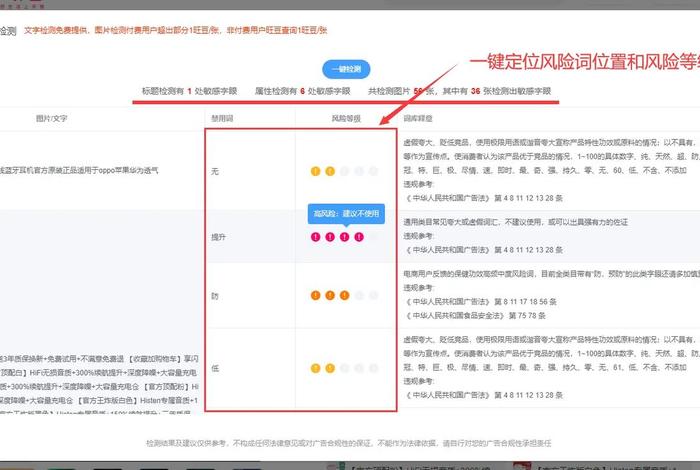This screenshot has height=470, width=700.
Task: Click the 标题检测有 1 处敏感字眼 summary
Action: (189, 91)
